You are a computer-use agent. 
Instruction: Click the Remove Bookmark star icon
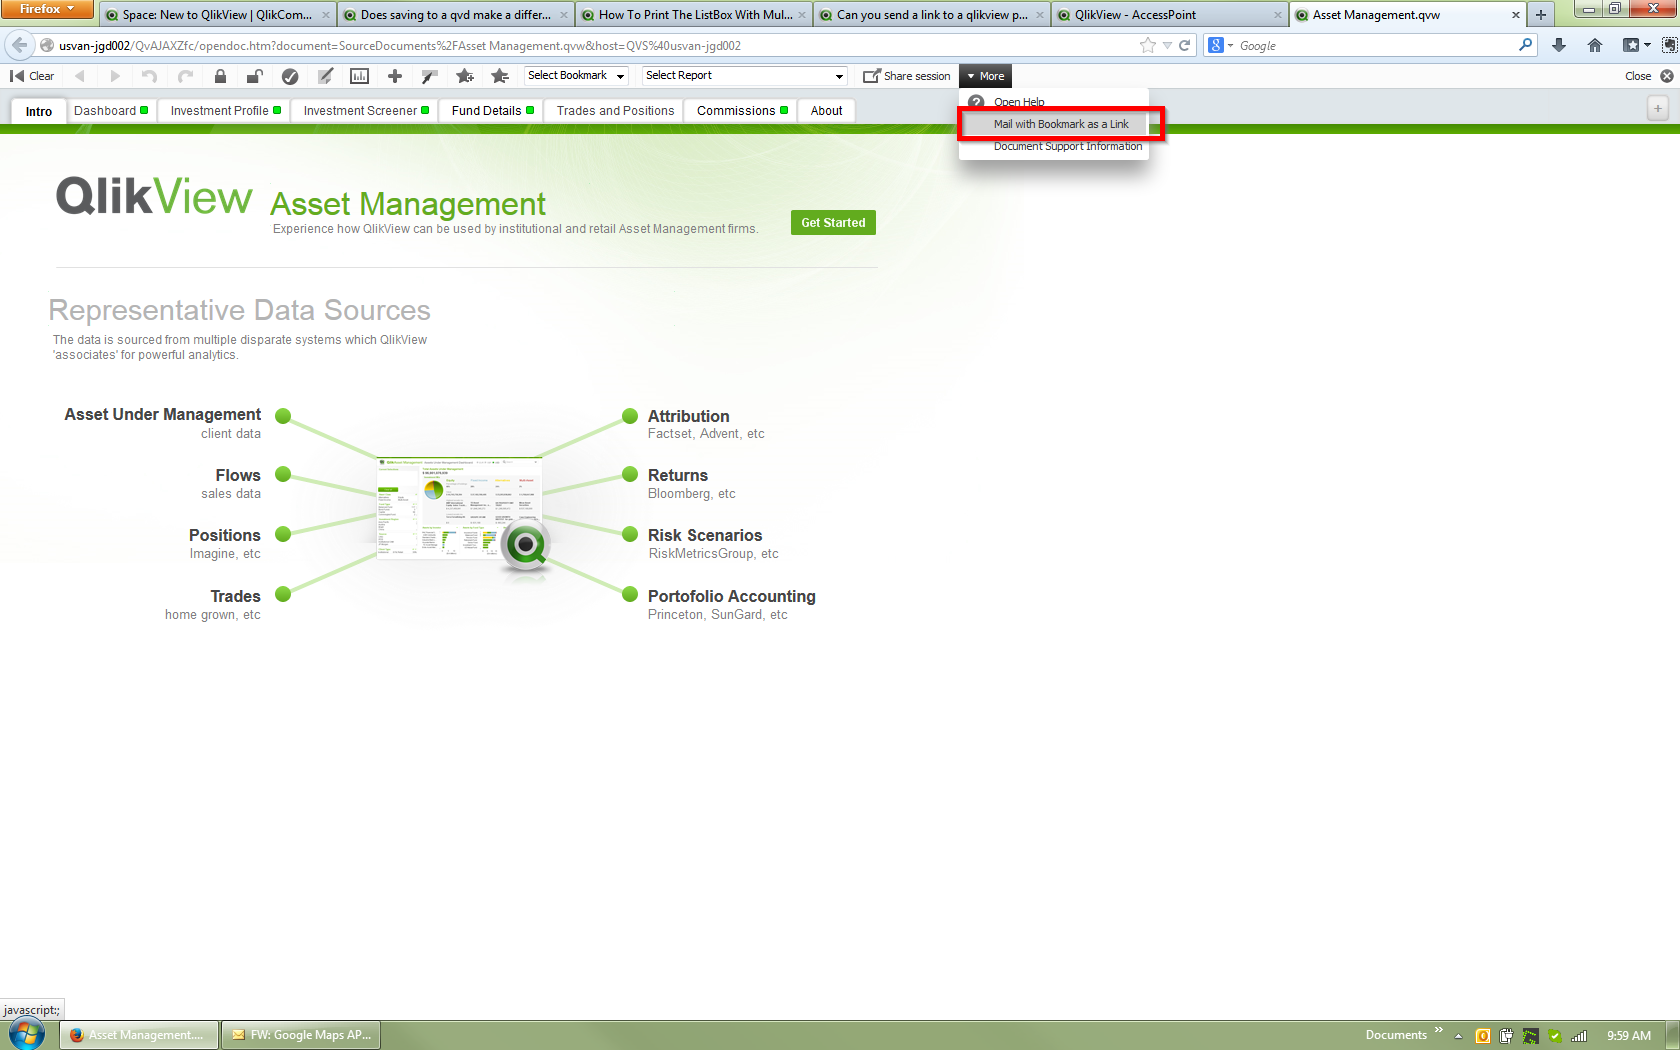(x=500, y=76)
